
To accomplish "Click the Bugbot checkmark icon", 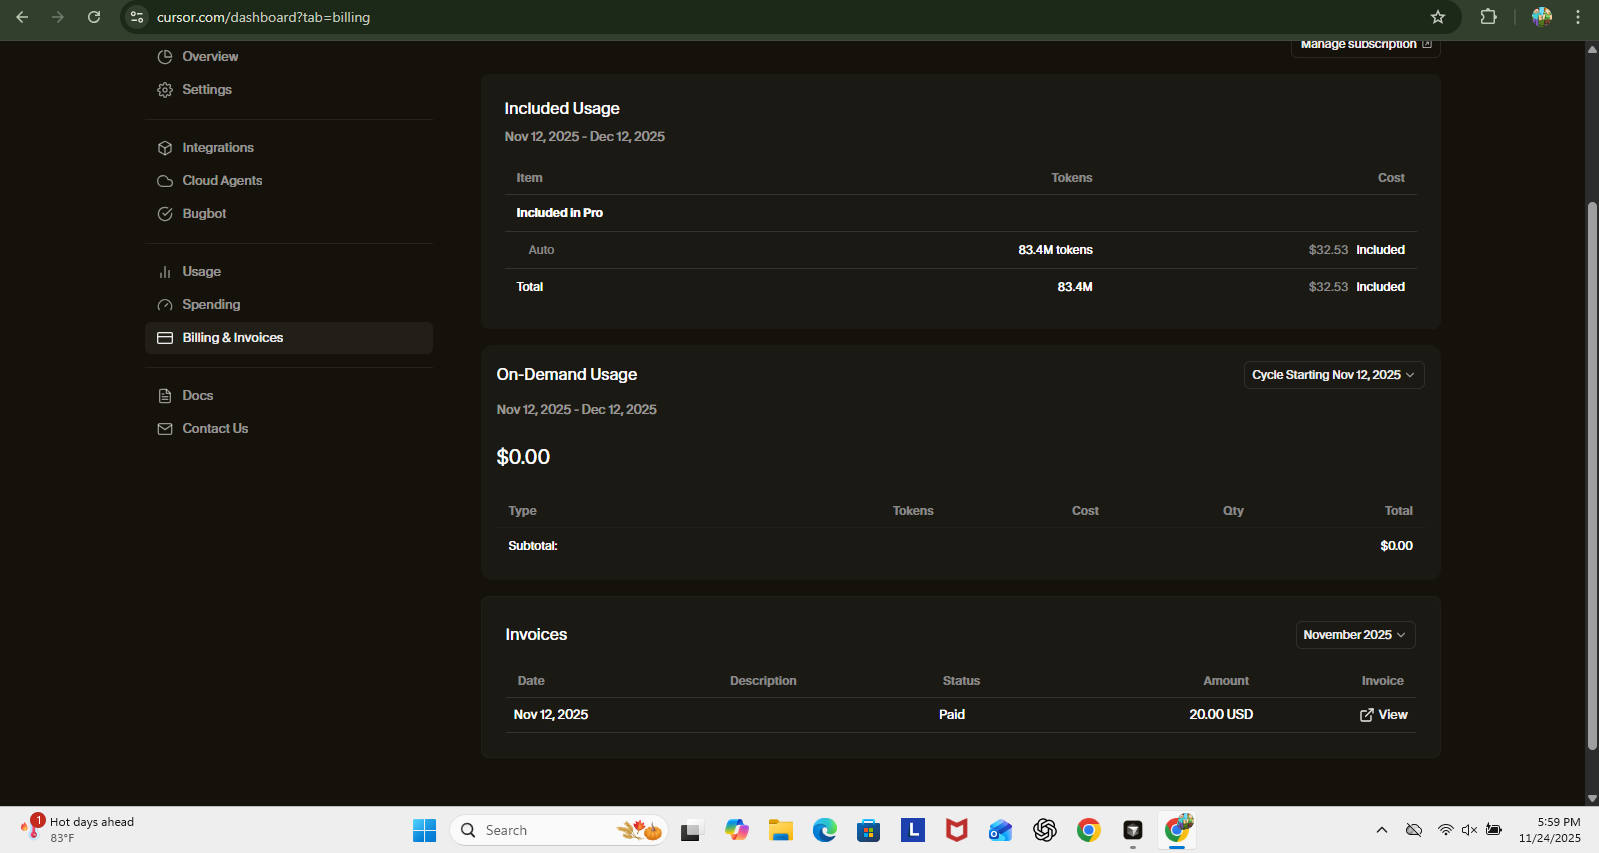I will (165, 214).
